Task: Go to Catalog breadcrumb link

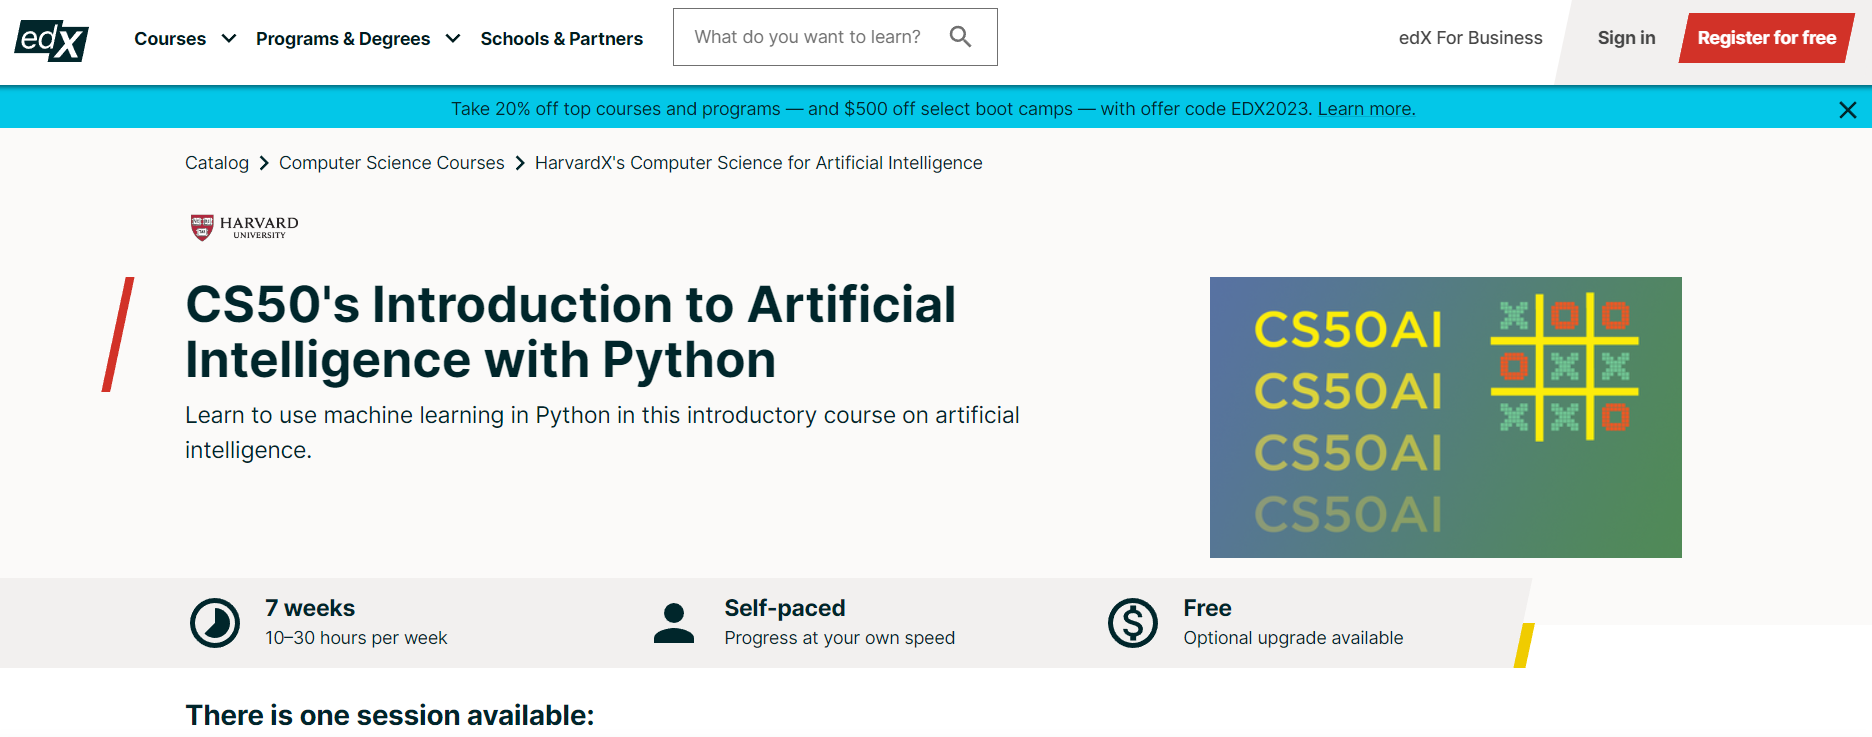Action: [x=217, y=163]
